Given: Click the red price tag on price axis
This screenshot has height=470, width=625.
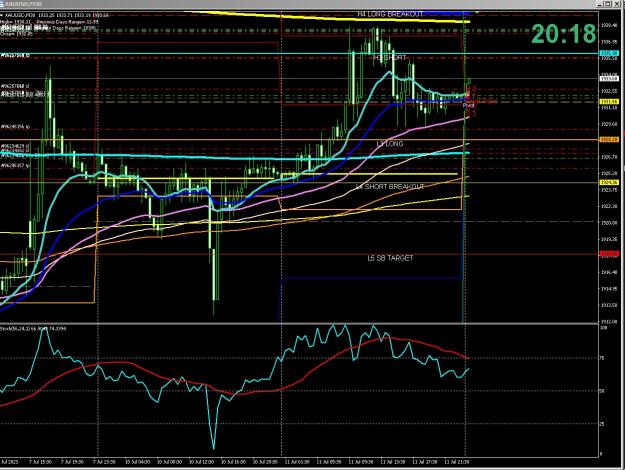Looking at the screenshot, I should pos(609,254).
